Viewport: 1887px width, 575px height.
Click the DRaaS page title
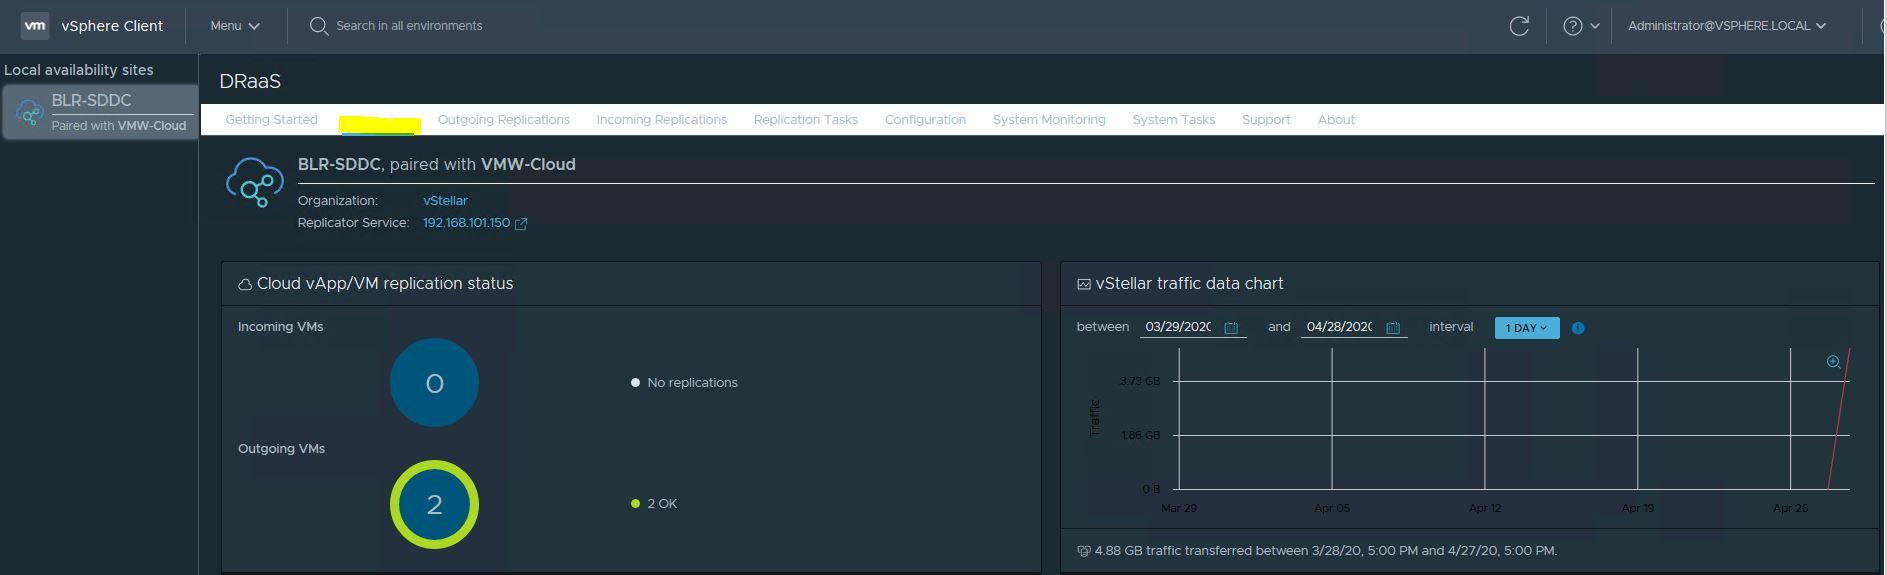(x=250, y=82)
